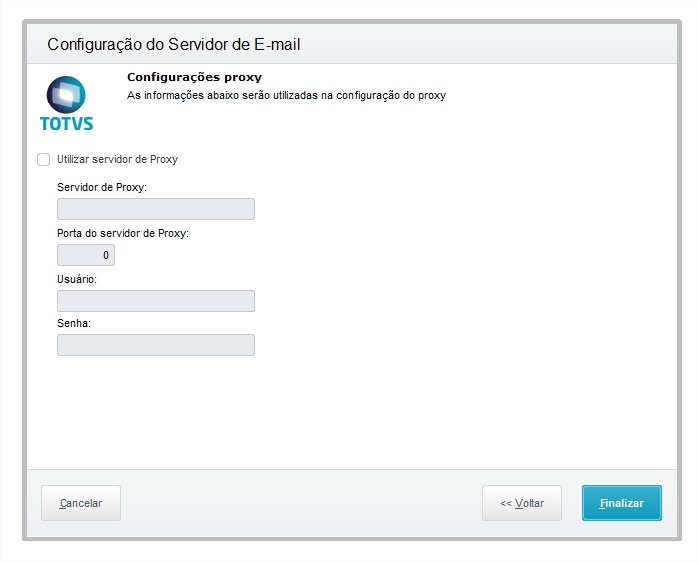Image resolution: width=698 pixels, height=563 pixels.
Task: Finish setup with the Finalizar button
Action: 621,503
